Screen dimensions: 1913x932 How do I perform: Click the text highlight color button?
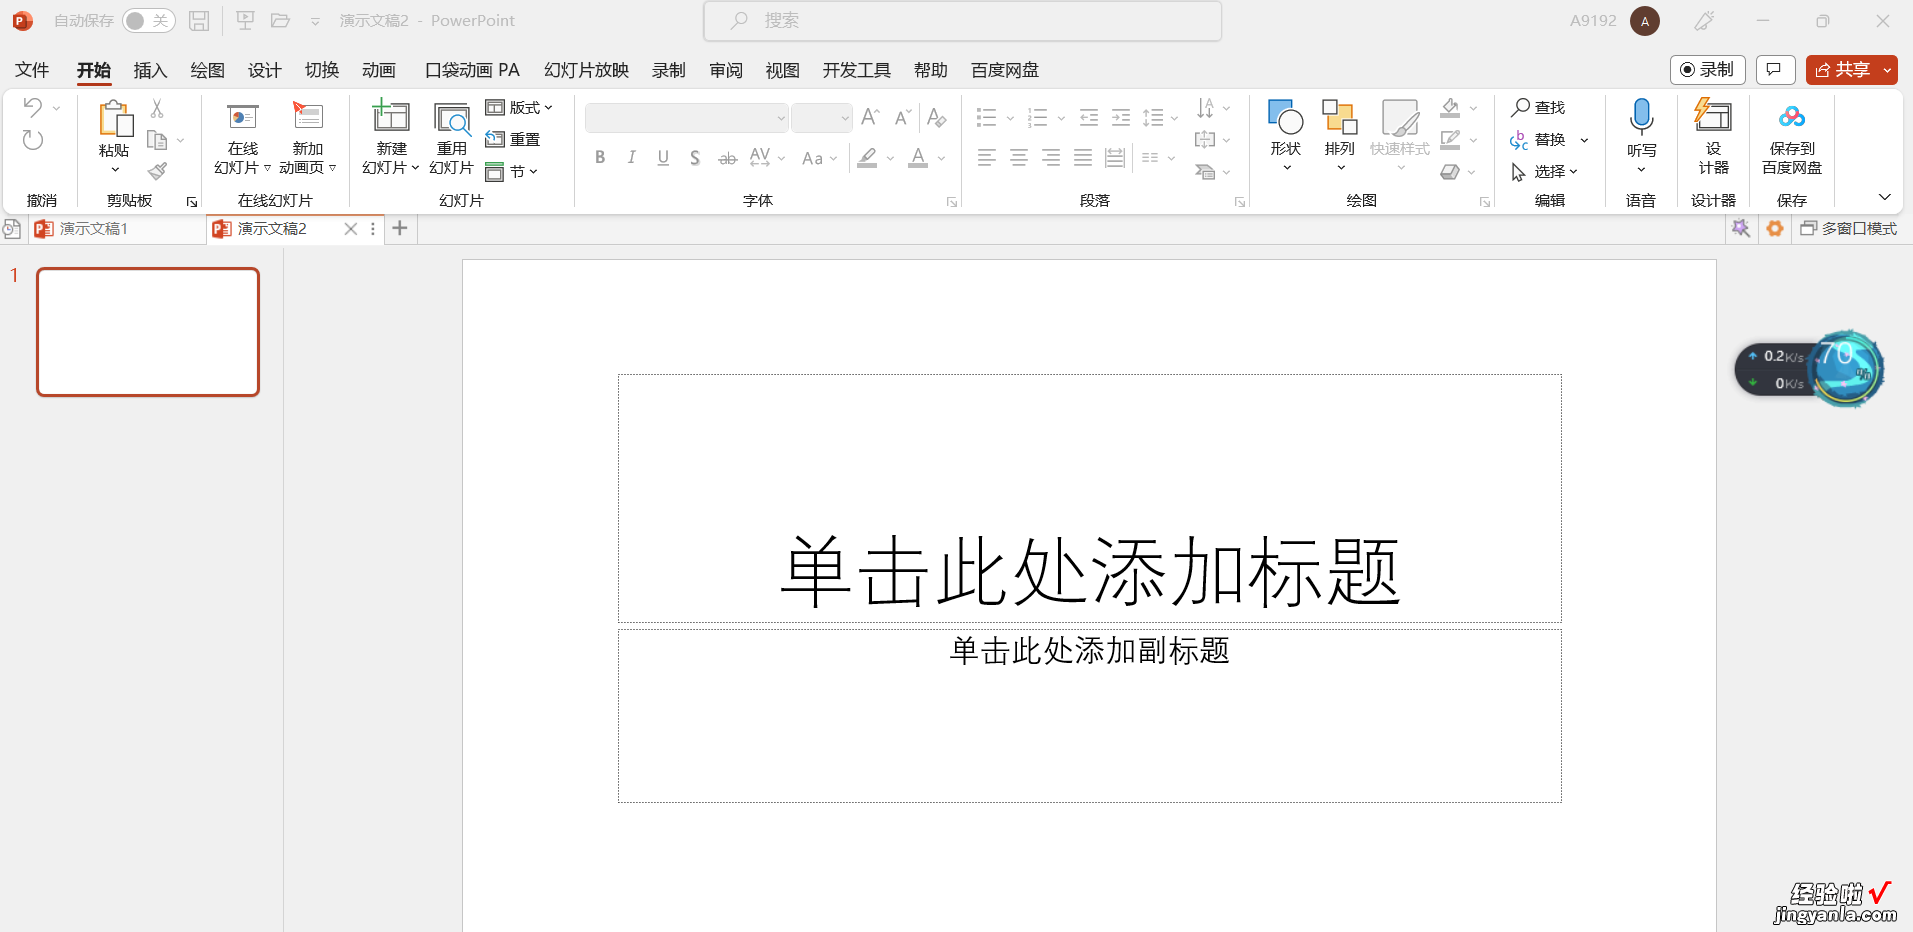867,158
